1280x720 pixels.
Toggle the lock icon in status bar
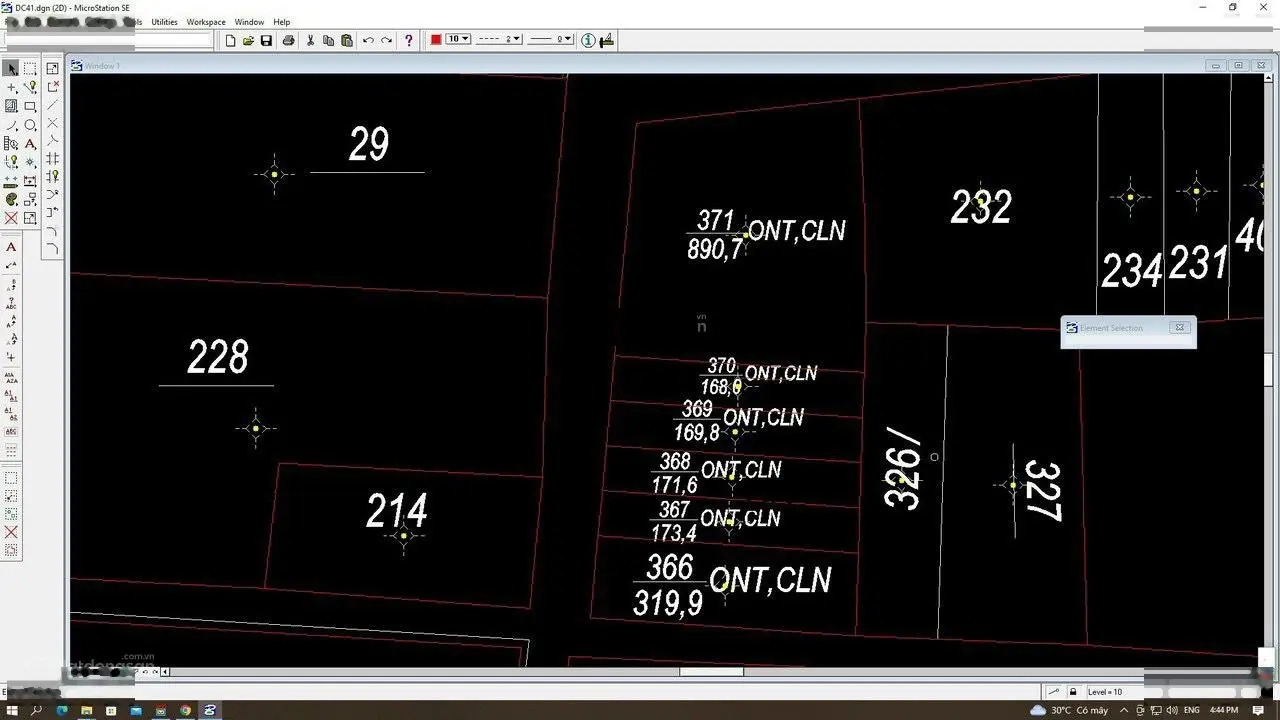1073,691
